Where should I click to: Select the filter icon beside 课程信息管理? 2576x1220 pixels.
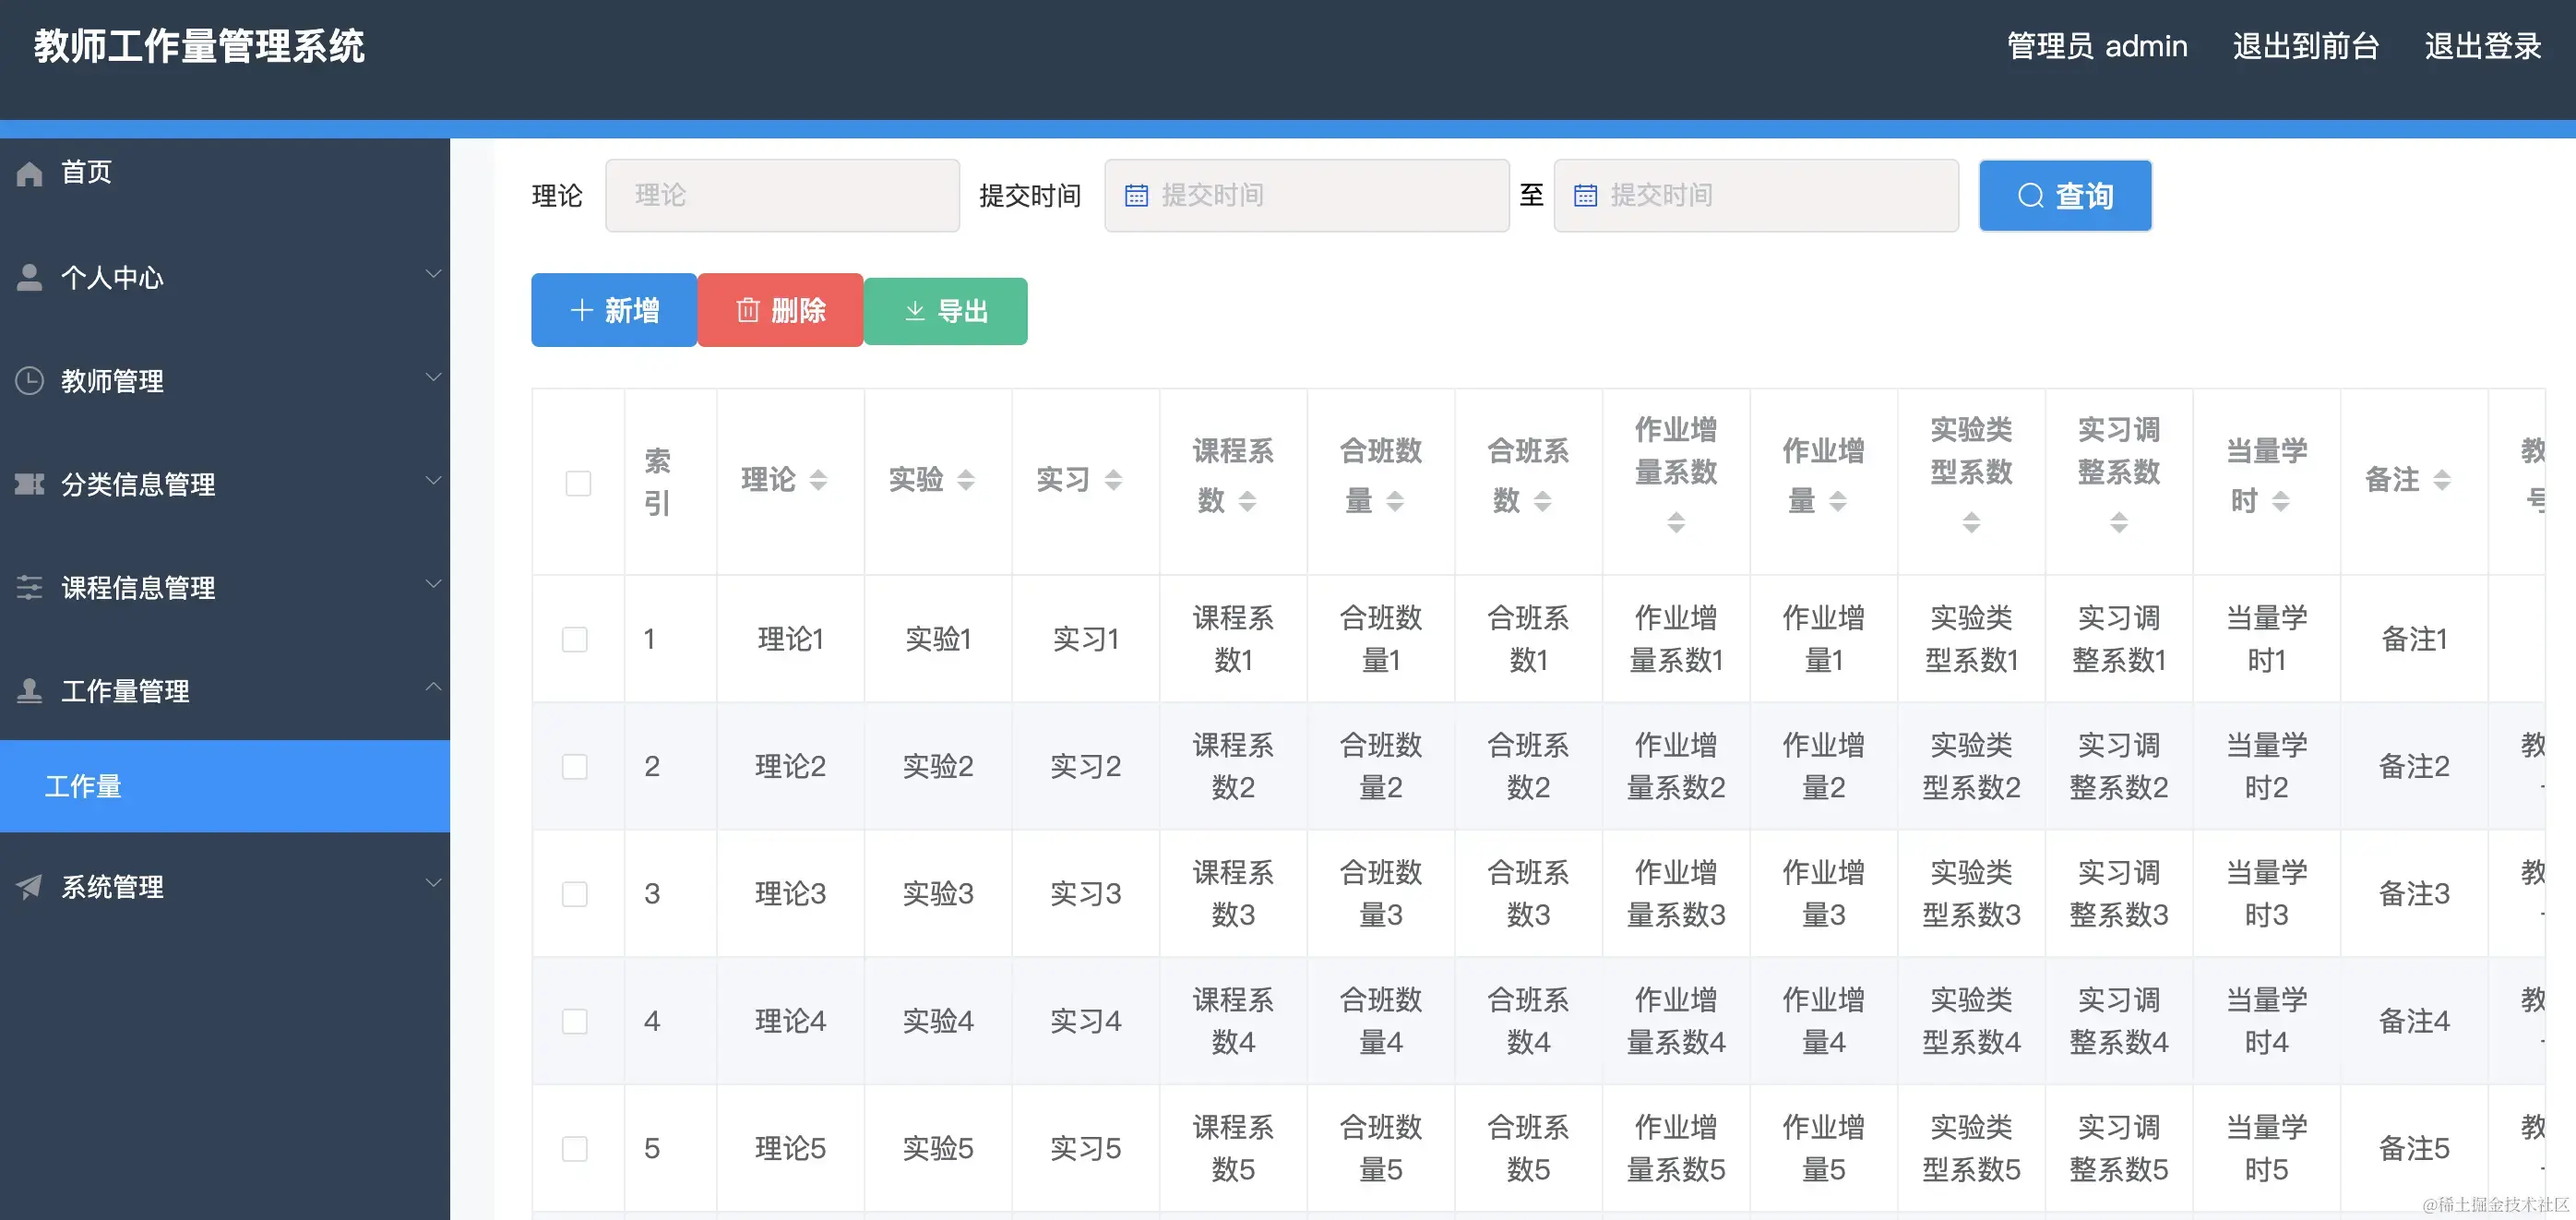tap(28, 588)
